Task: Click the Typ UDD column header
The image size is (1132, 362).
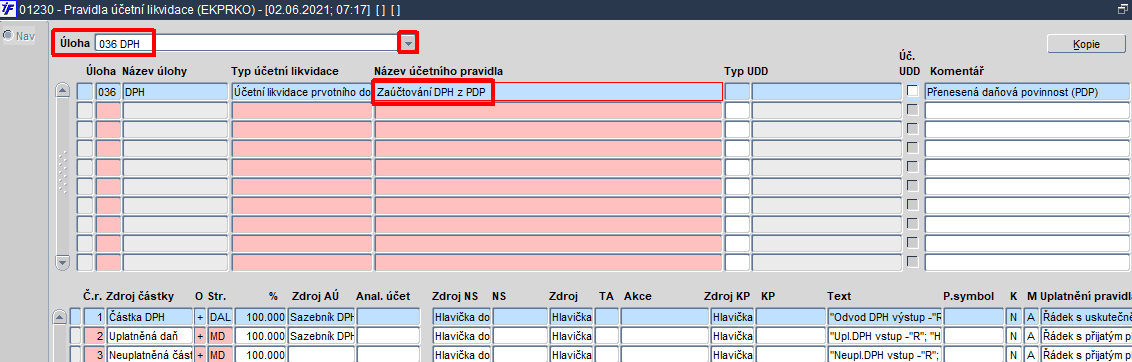Action: [x=746, y=71]
